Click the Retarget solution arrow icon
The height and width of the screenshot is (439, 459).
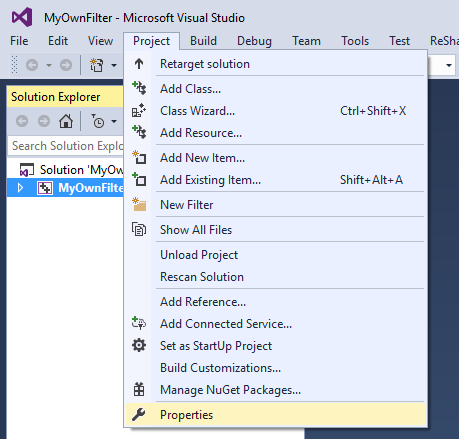(x=139, y=64)
